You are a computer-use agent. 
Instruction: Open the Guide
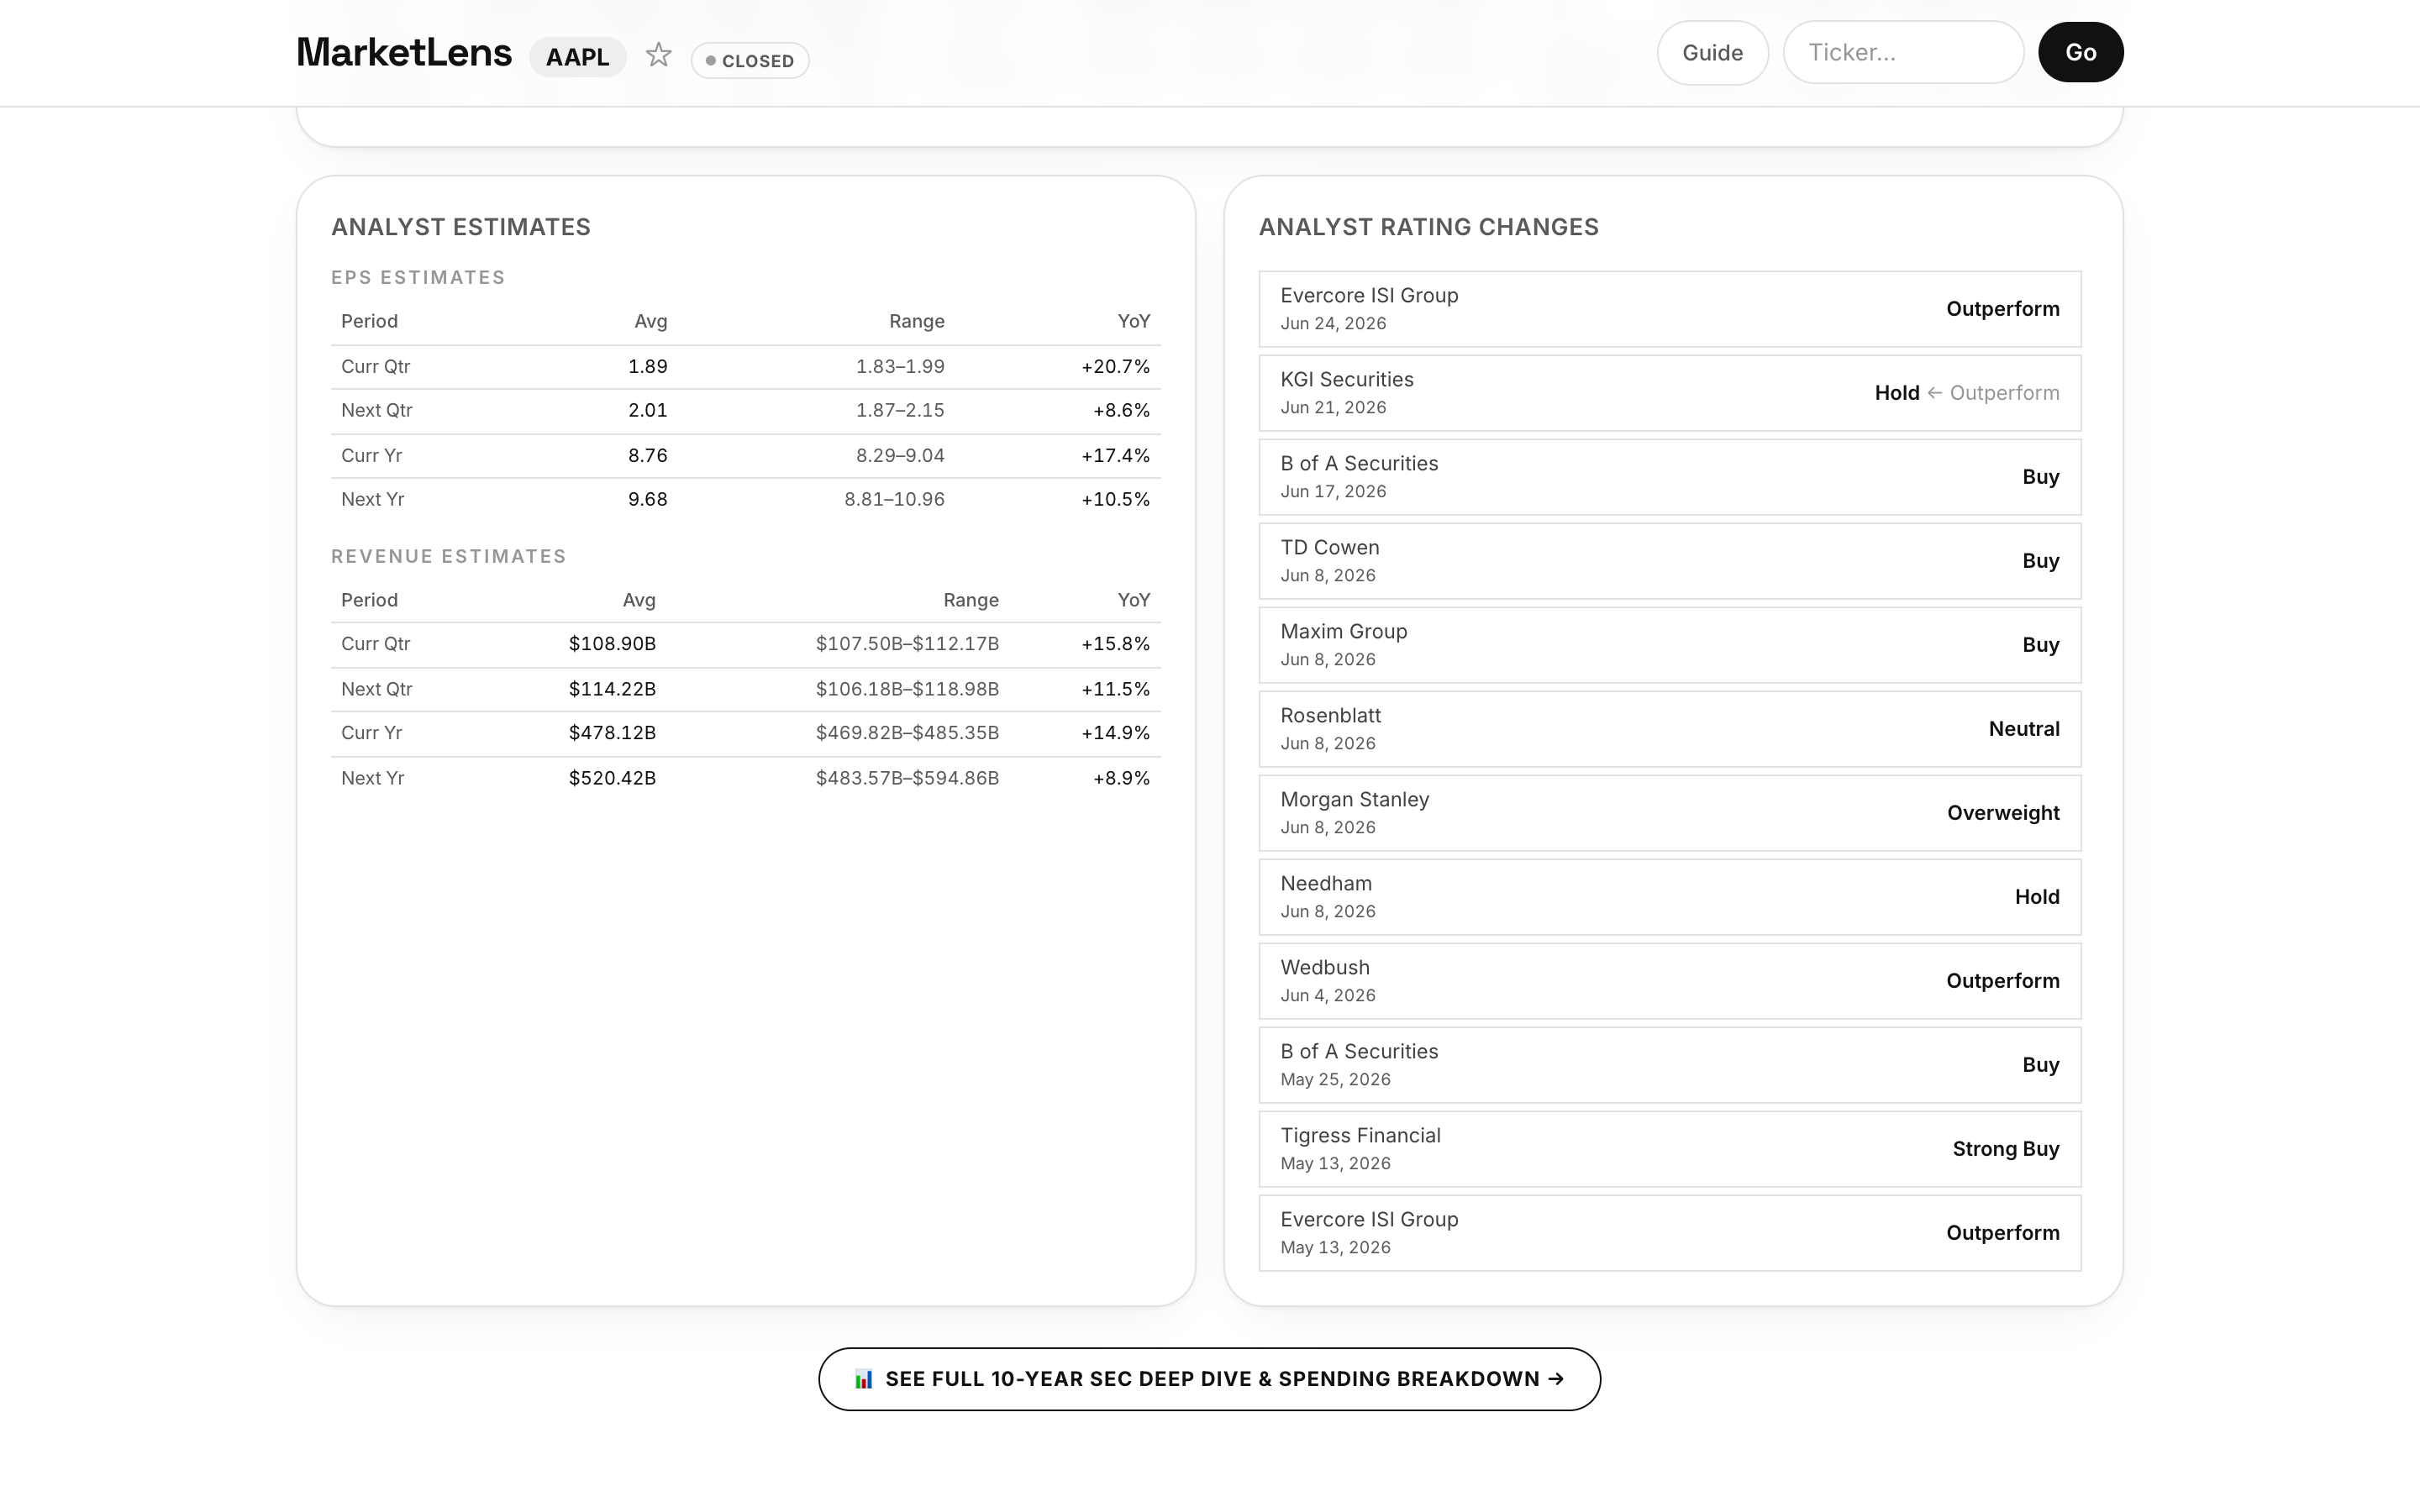[1712, 52]
